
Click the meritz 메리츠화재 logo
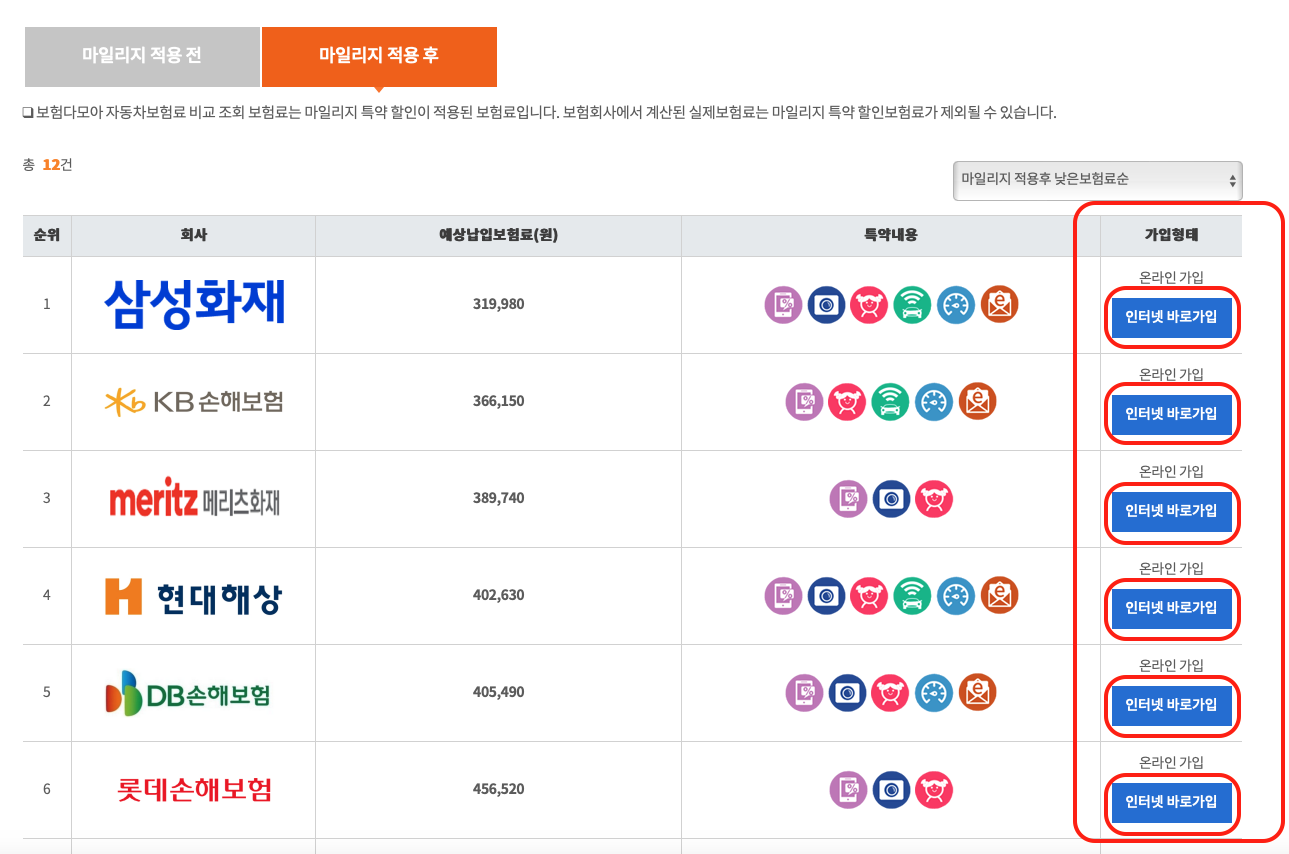pyautogui.click(x=194, y=499)
